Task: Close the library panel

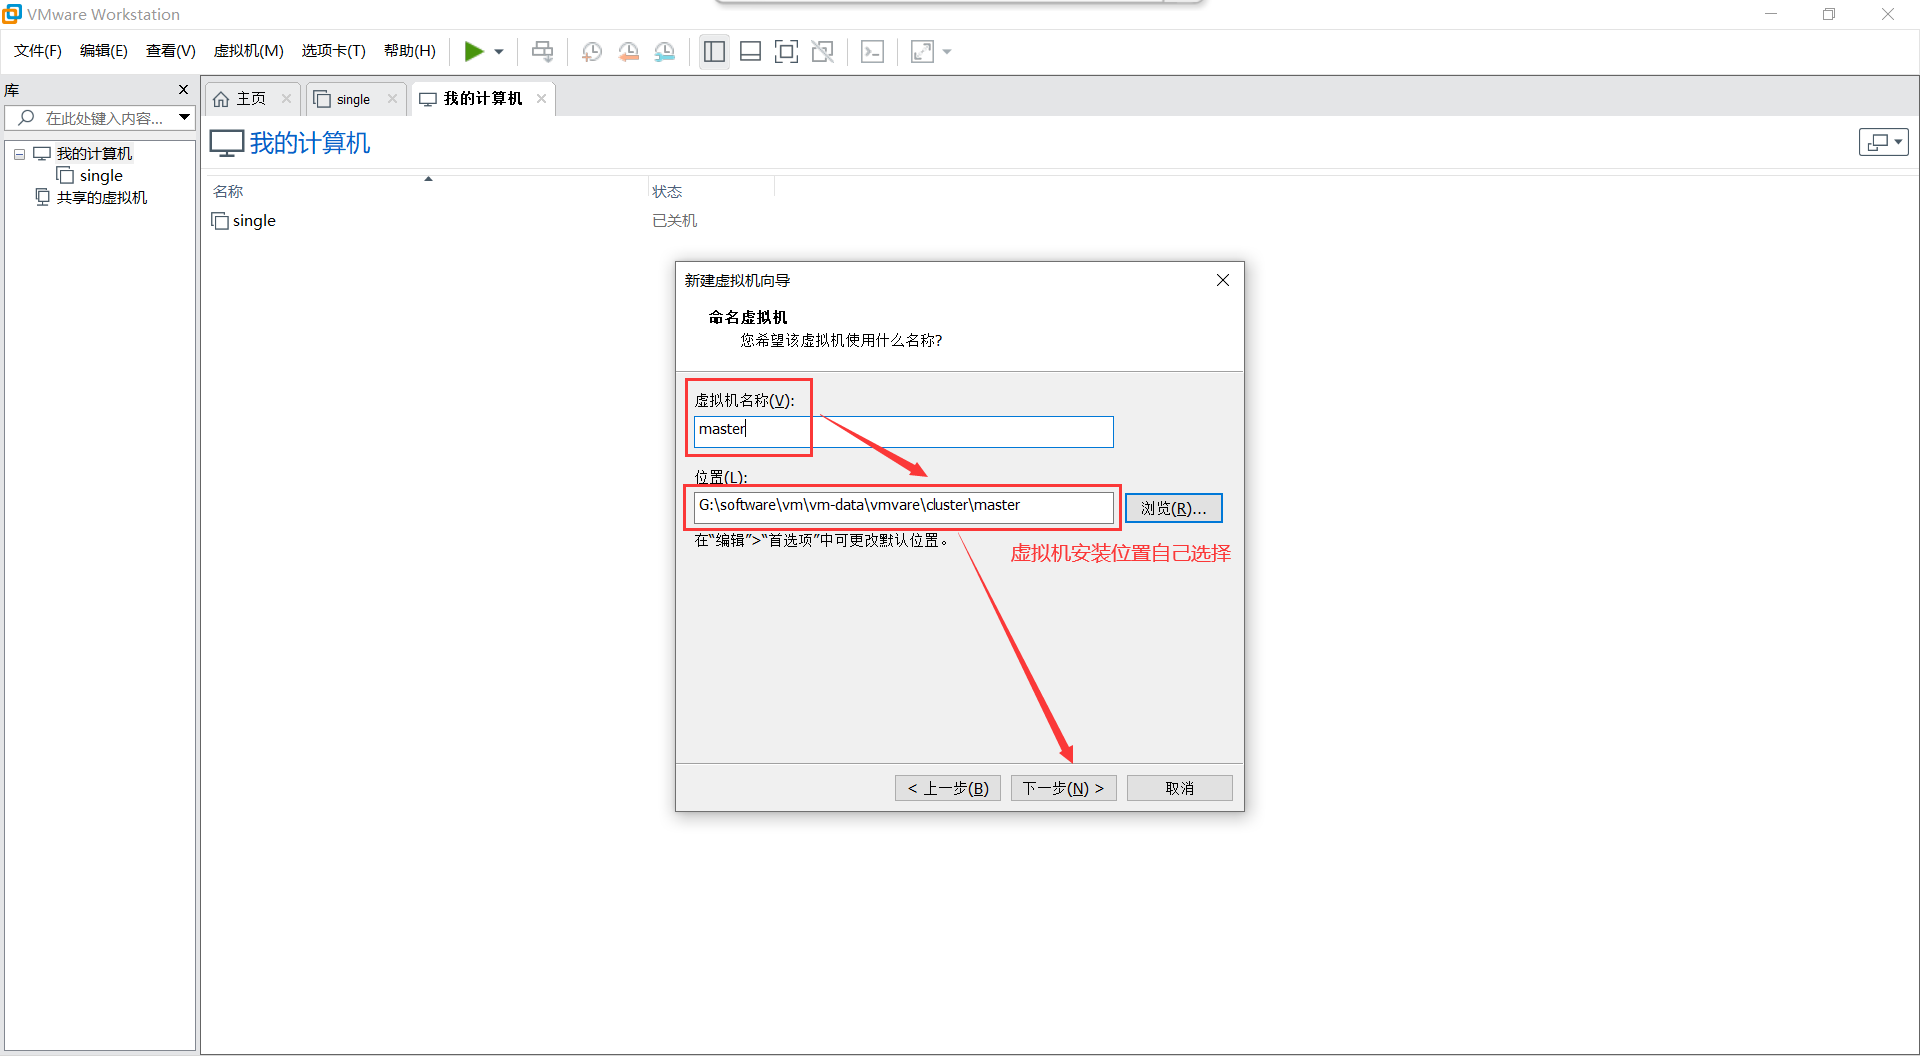Action: click(x=183, y=90)
